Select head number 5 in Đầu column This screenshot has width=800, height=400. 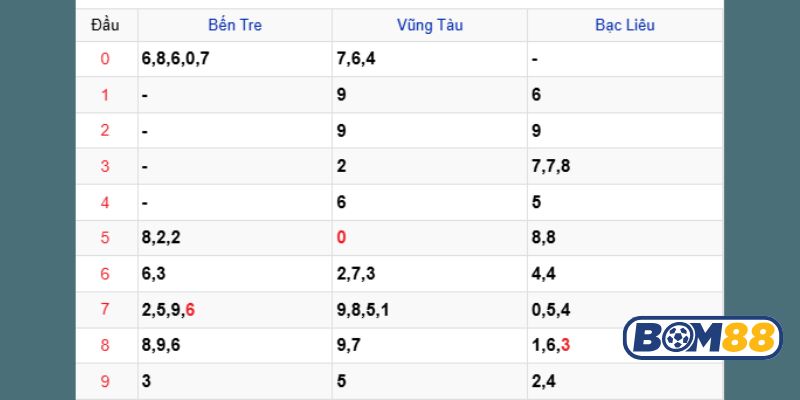pyautogui.click(x=105, y=238)
